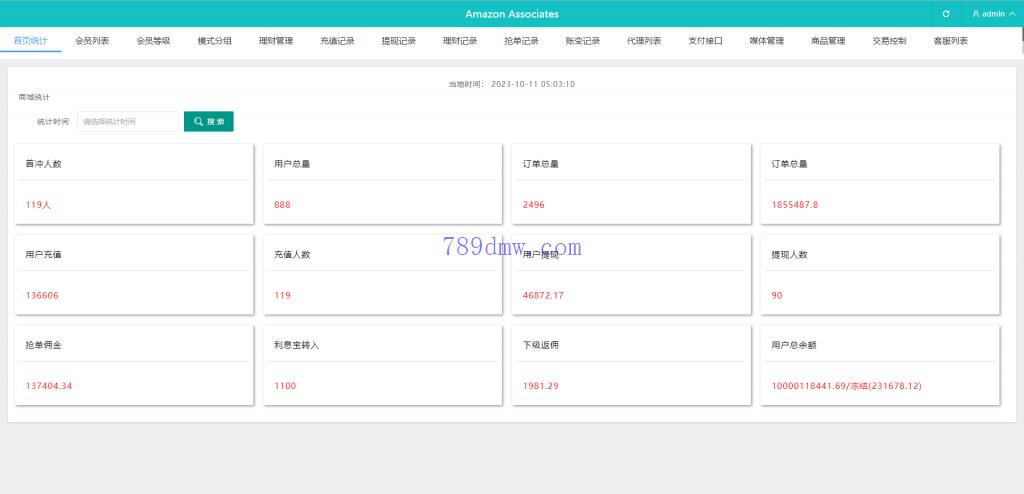Switch to the 商品管理 tab
This screenshot has height=494, width=1024.
[828, 41]
